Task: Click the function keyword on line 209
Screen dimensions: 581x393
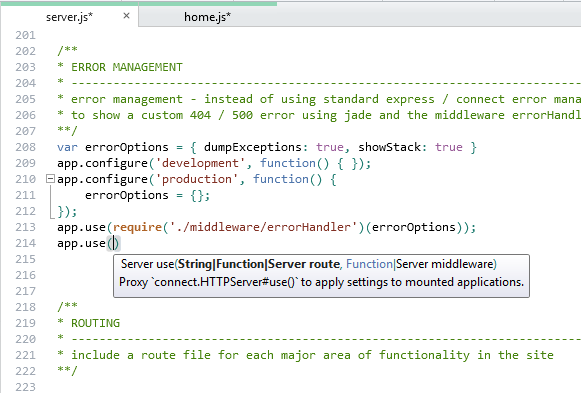Action: point(288,163)
